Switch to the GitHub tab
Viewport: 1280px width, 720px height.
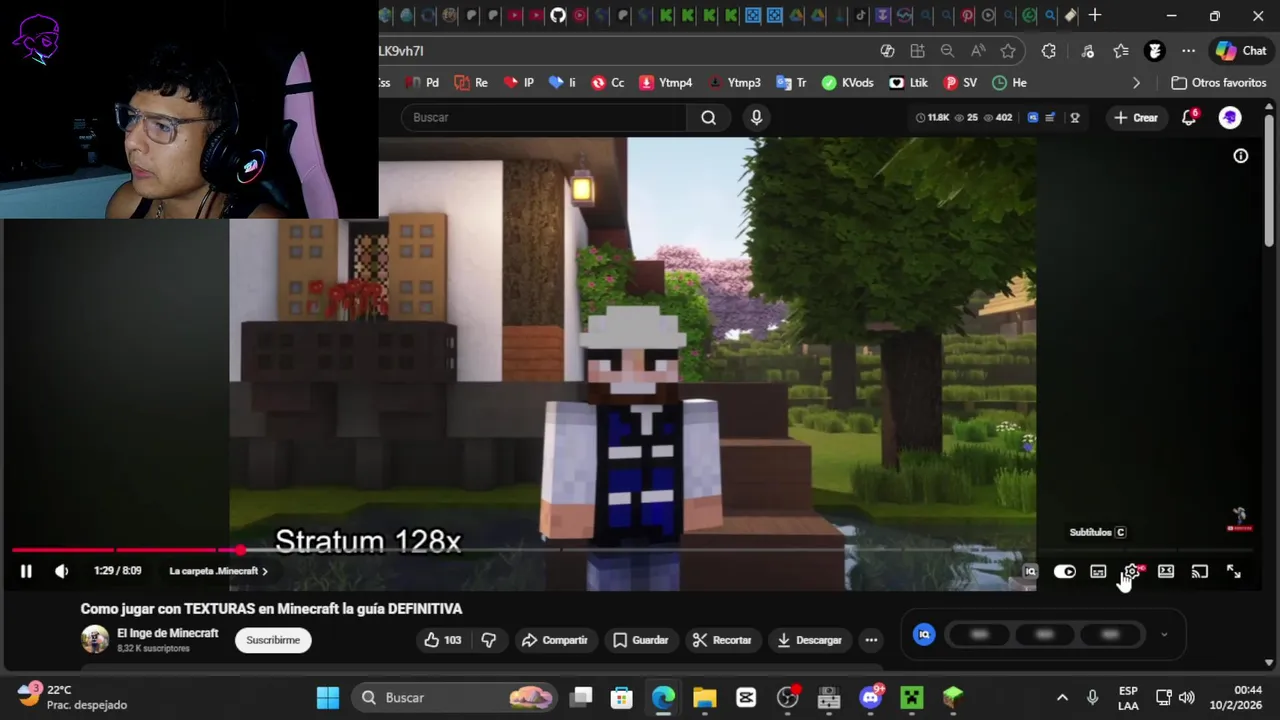558,15
